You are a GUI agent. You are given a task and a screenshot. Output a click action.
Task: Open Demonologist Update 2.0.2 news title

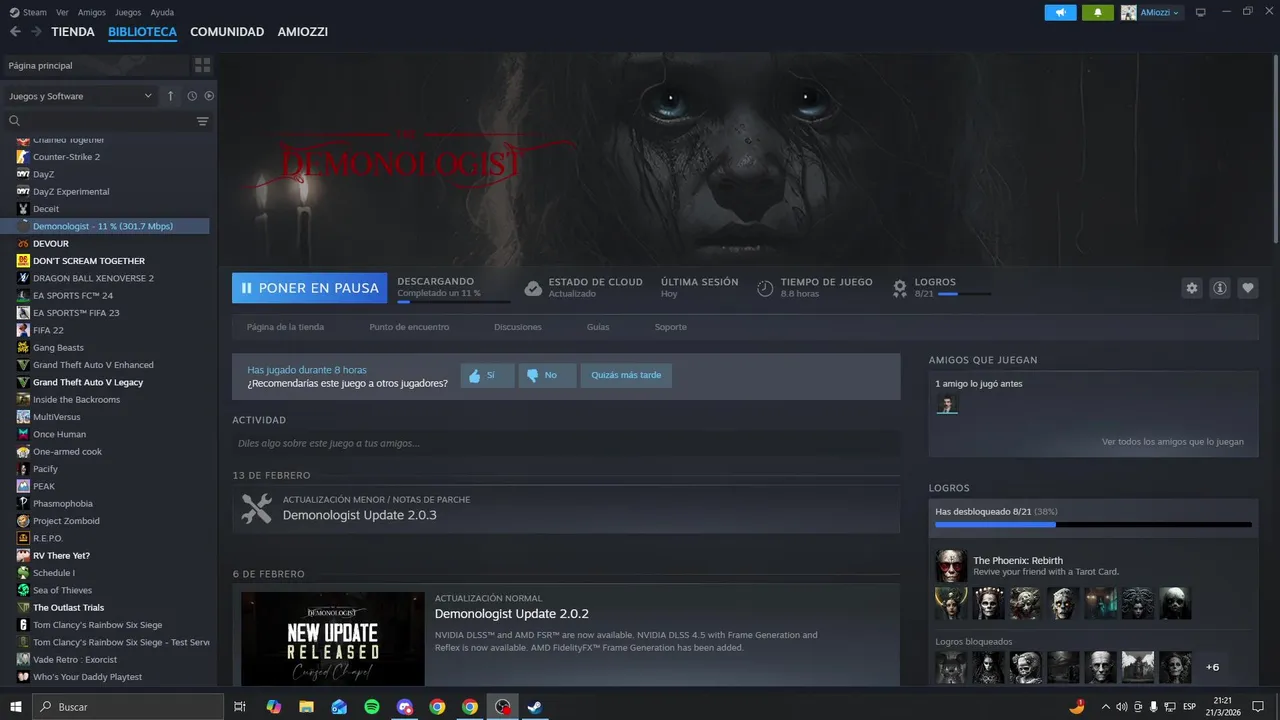(x=511, y=614)
